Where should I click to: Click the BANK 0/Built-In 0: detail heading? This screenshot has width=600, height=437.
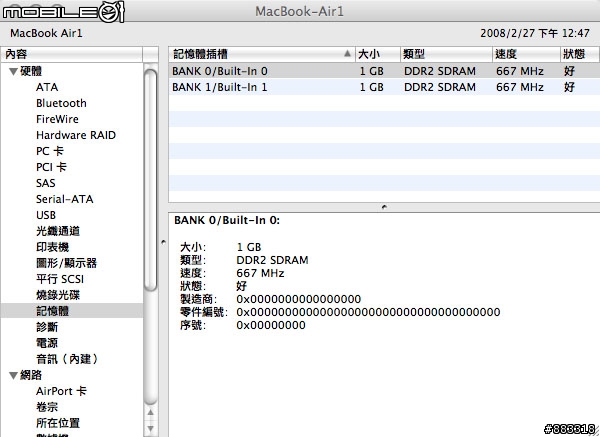[x=227, y=220]
